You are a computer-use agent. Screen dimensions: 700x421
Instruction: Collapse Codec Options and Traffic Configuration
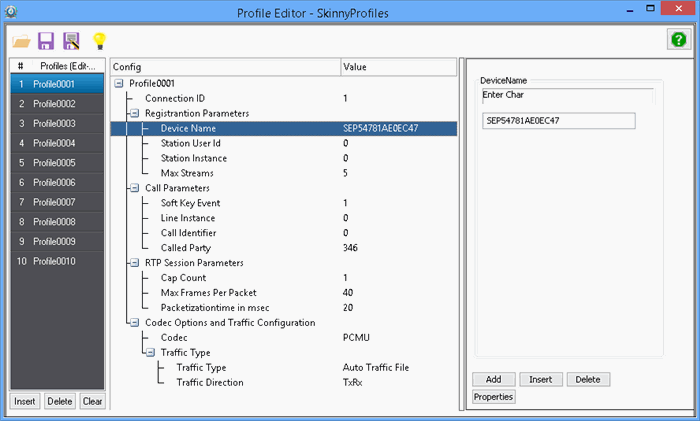tap(135, 322)
